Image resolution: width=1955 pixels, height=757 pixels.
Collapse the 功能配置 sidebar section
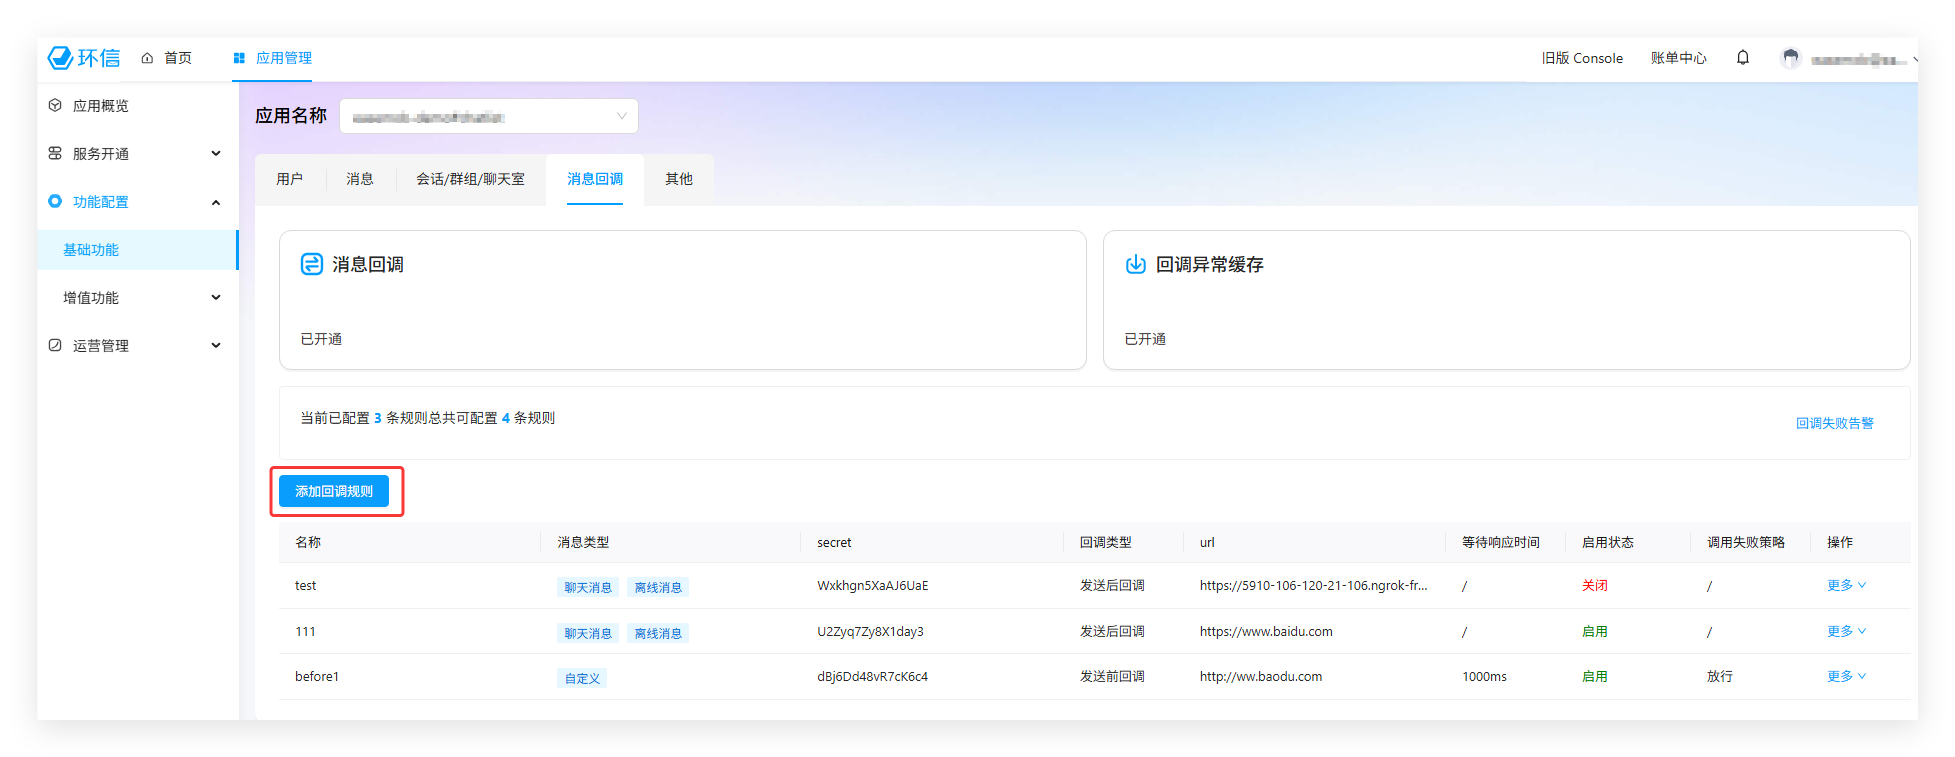point(216,202)
